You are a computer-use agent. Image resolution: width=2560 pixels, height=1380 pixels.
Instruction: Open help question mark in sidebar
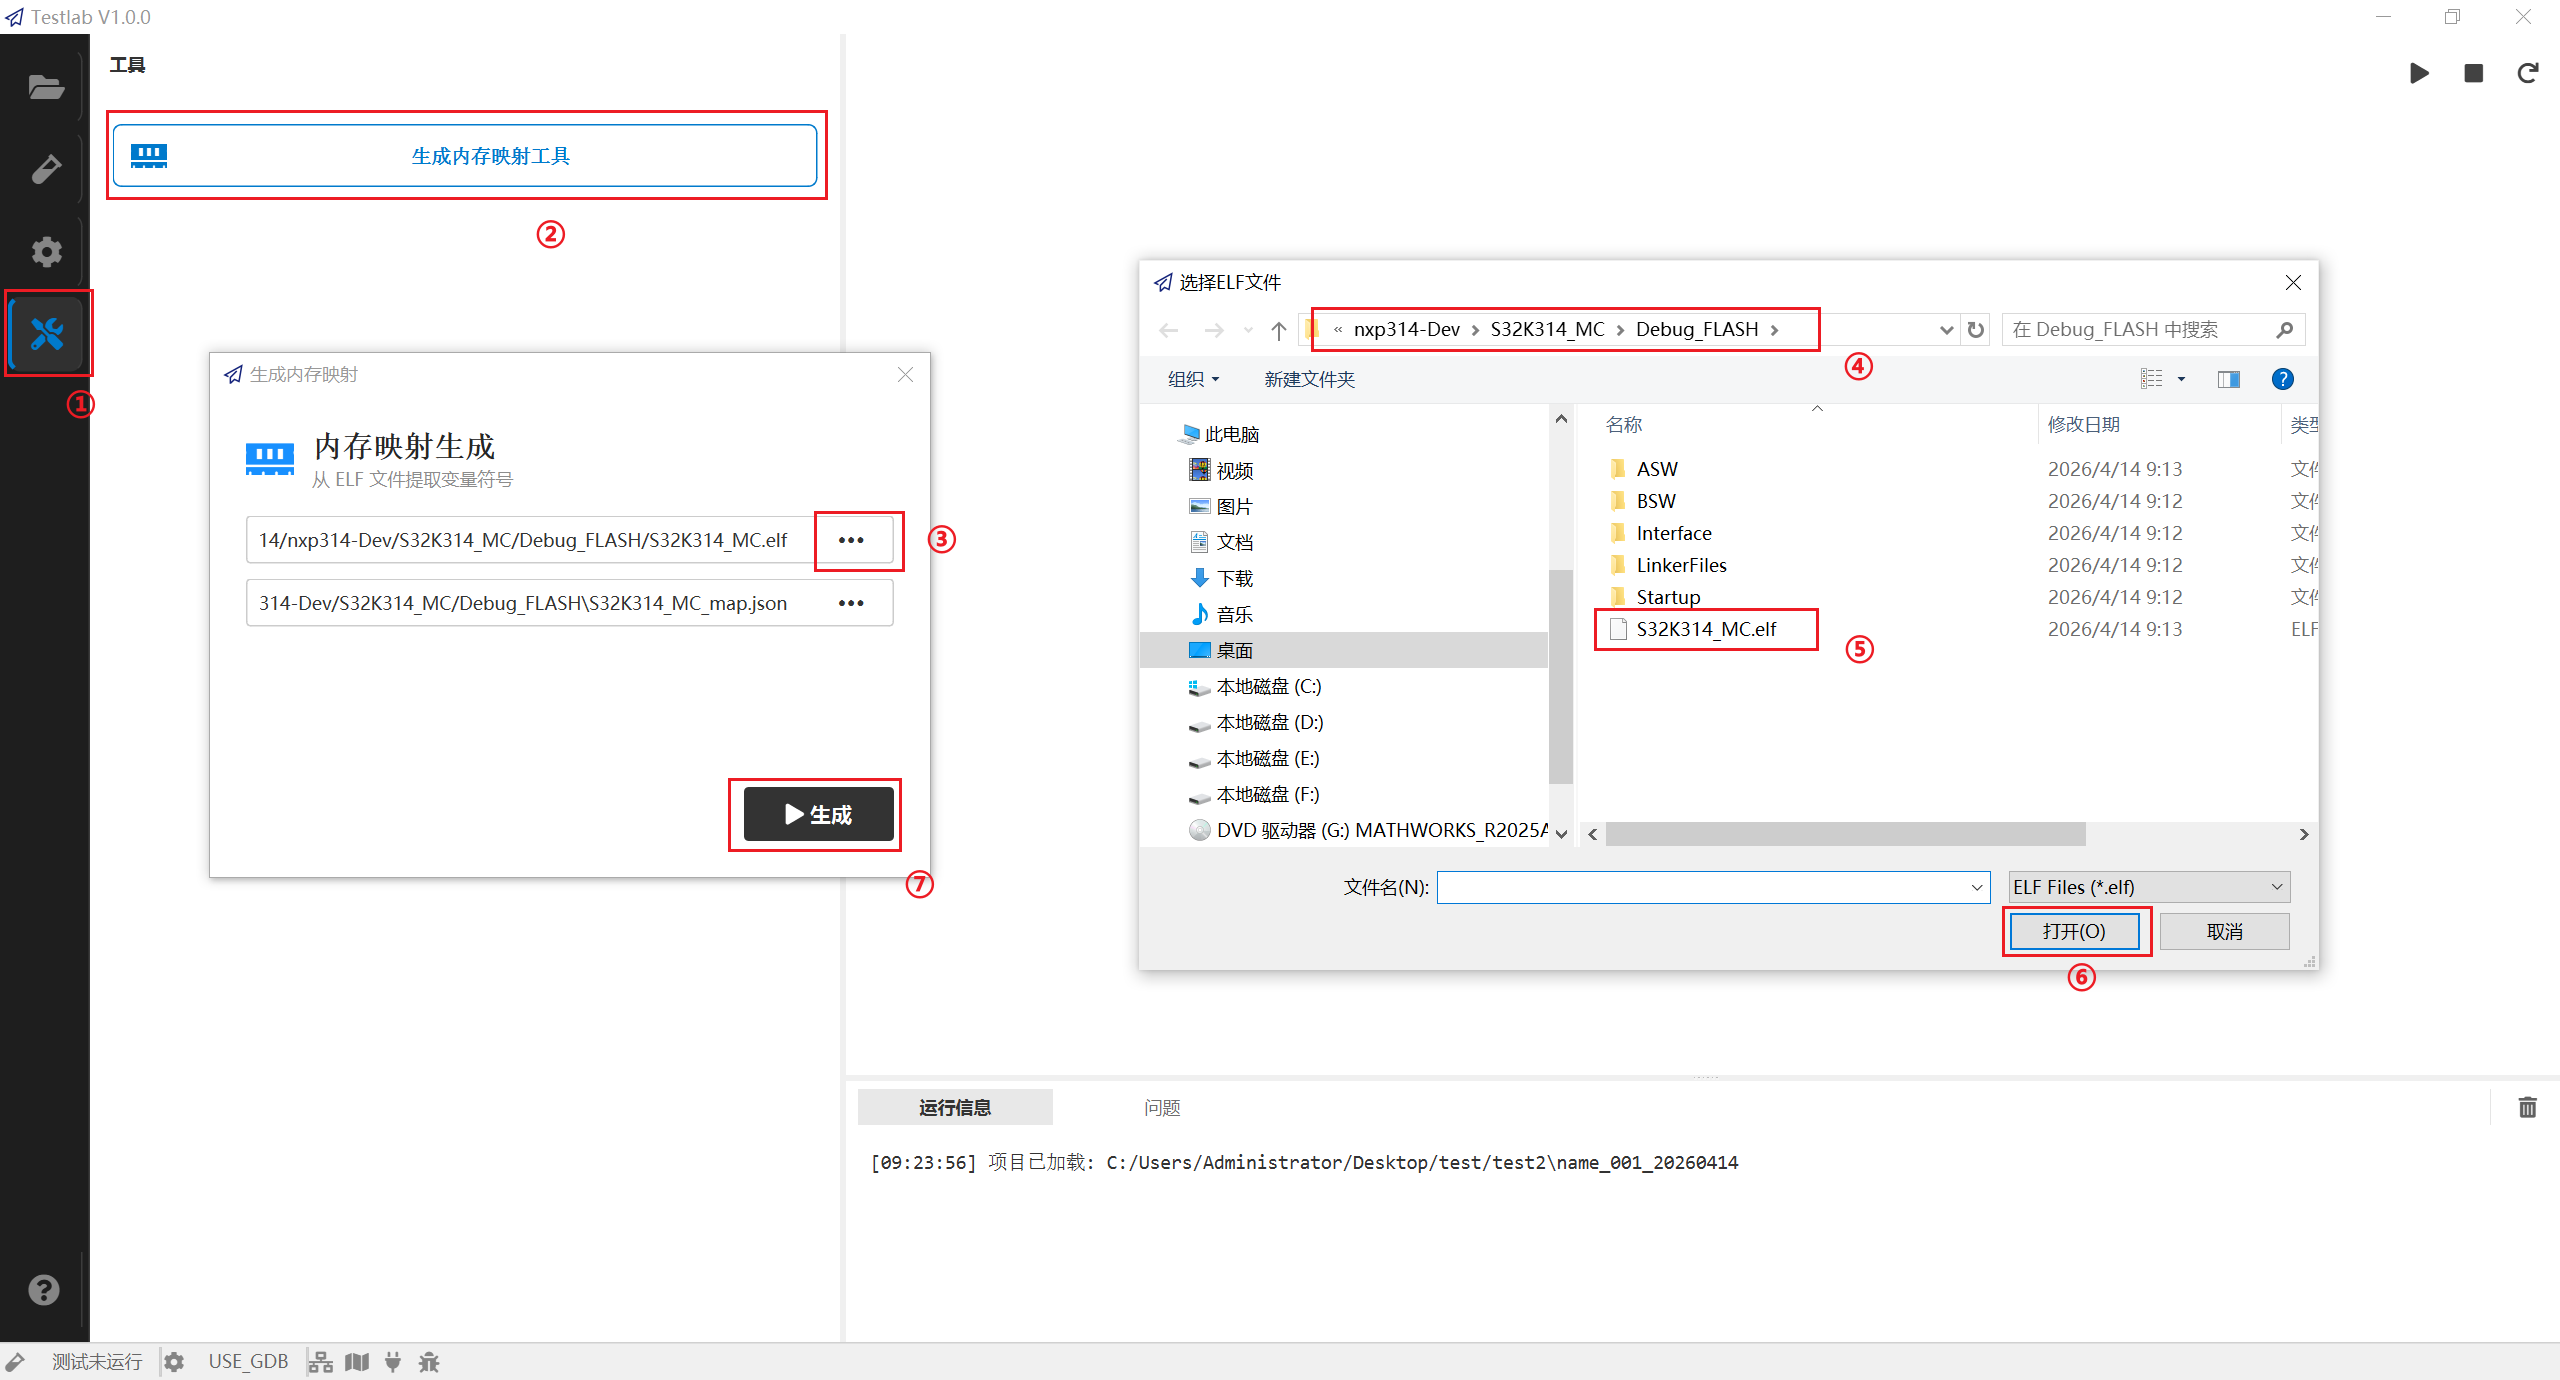pos(44,1290)
